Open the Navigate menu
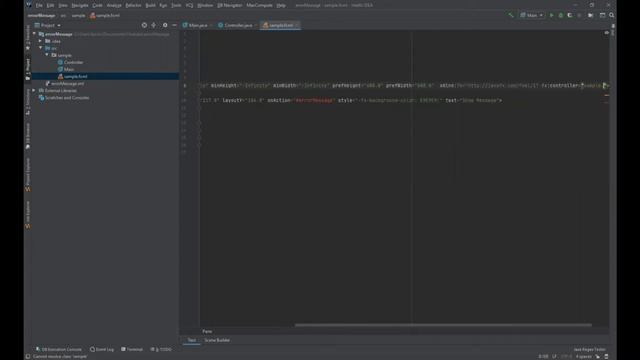640x360 pixels. [80, 5]
